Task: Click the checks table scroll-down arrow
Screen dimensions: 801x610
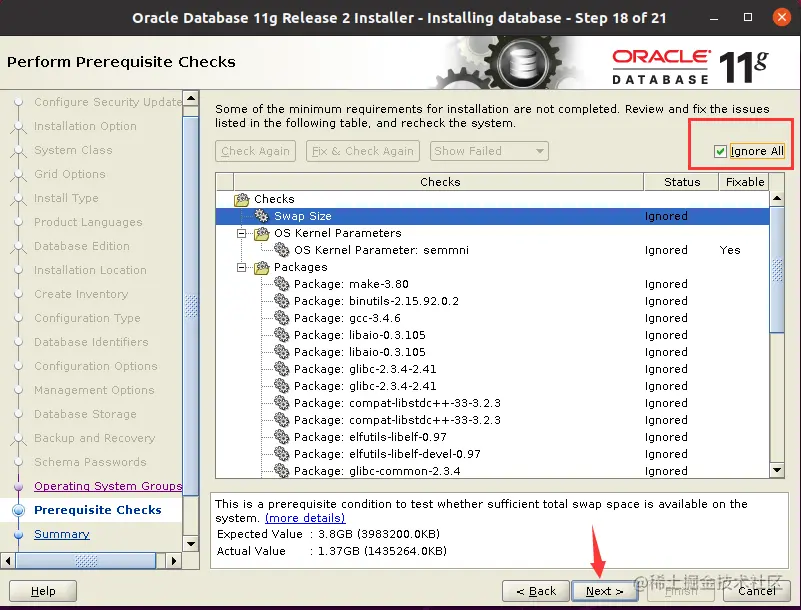Action: click(777, 470)
